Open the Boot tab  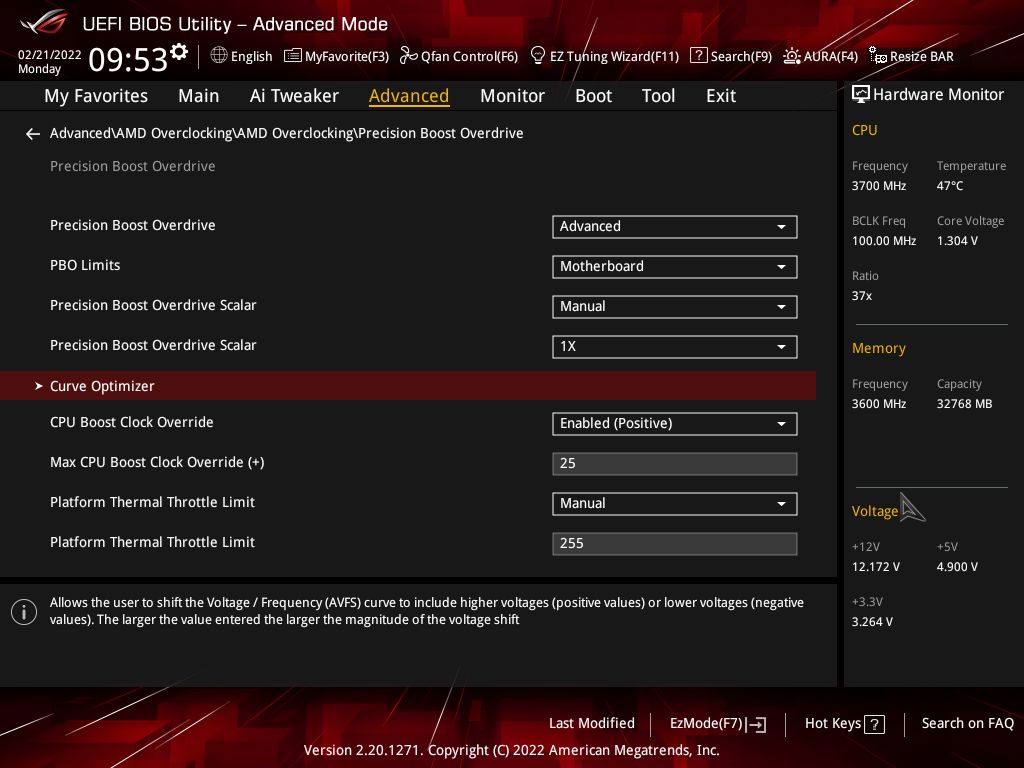[x=593, y=96]
